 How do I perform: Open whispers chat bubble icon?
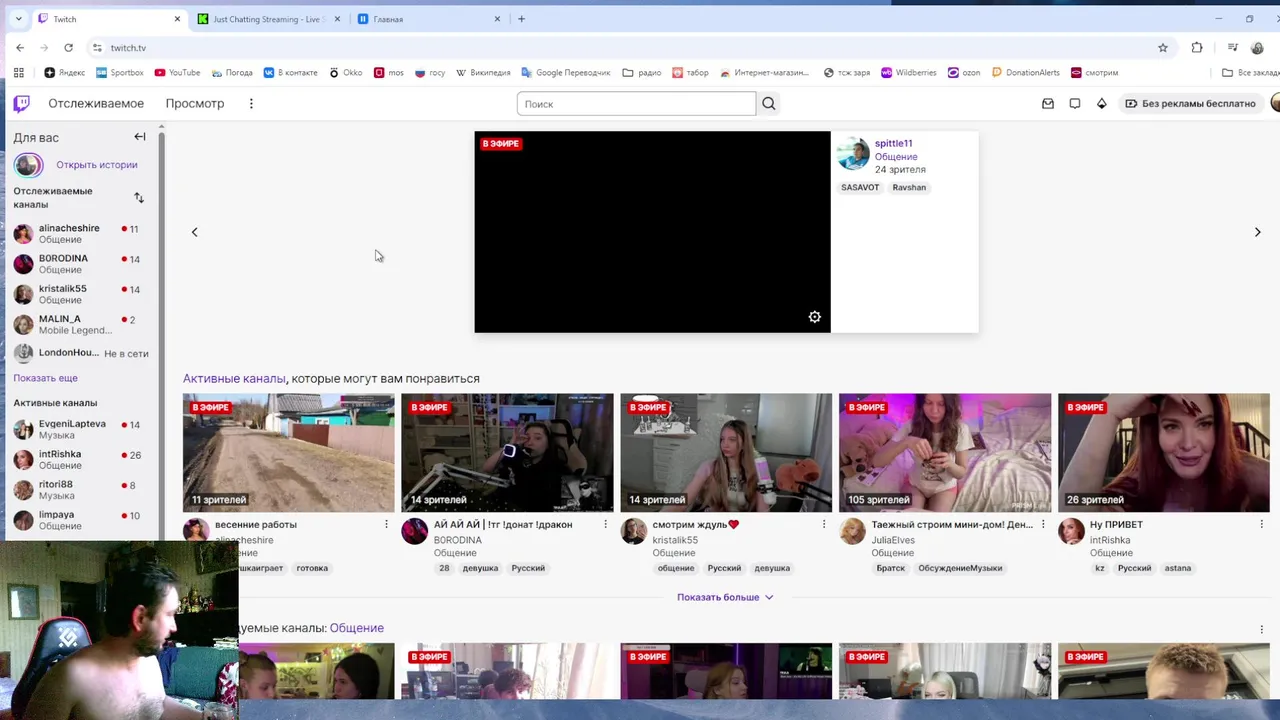[x=1075, y=103]
